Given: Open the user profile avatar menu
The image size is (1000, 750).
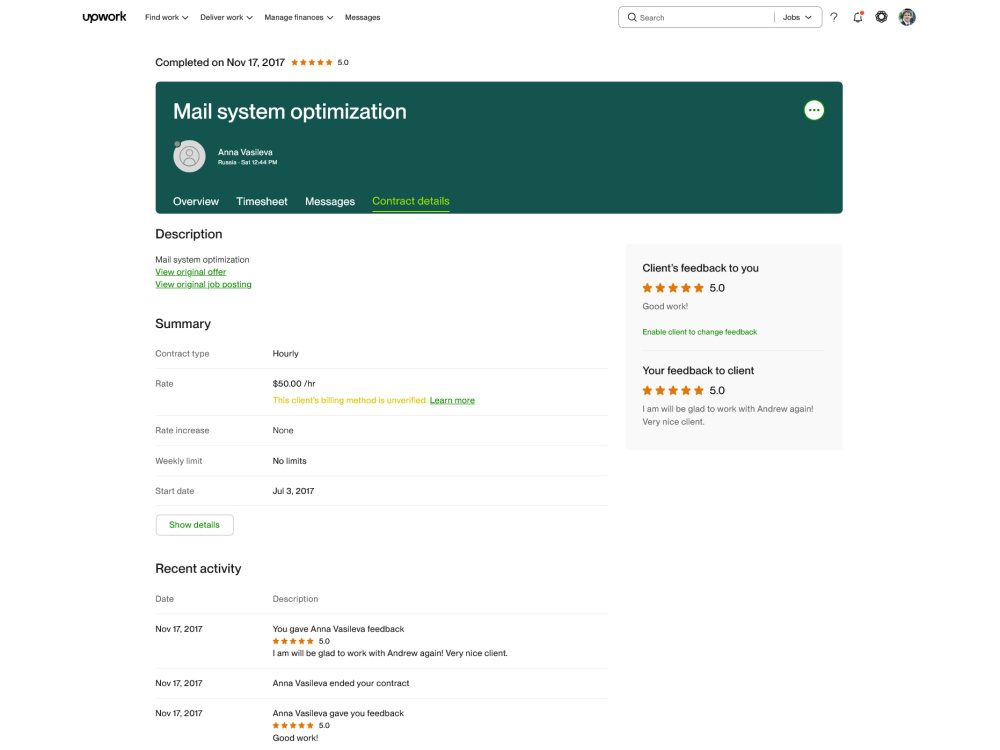Looking at the screenshot, I should tap(907, 17).
